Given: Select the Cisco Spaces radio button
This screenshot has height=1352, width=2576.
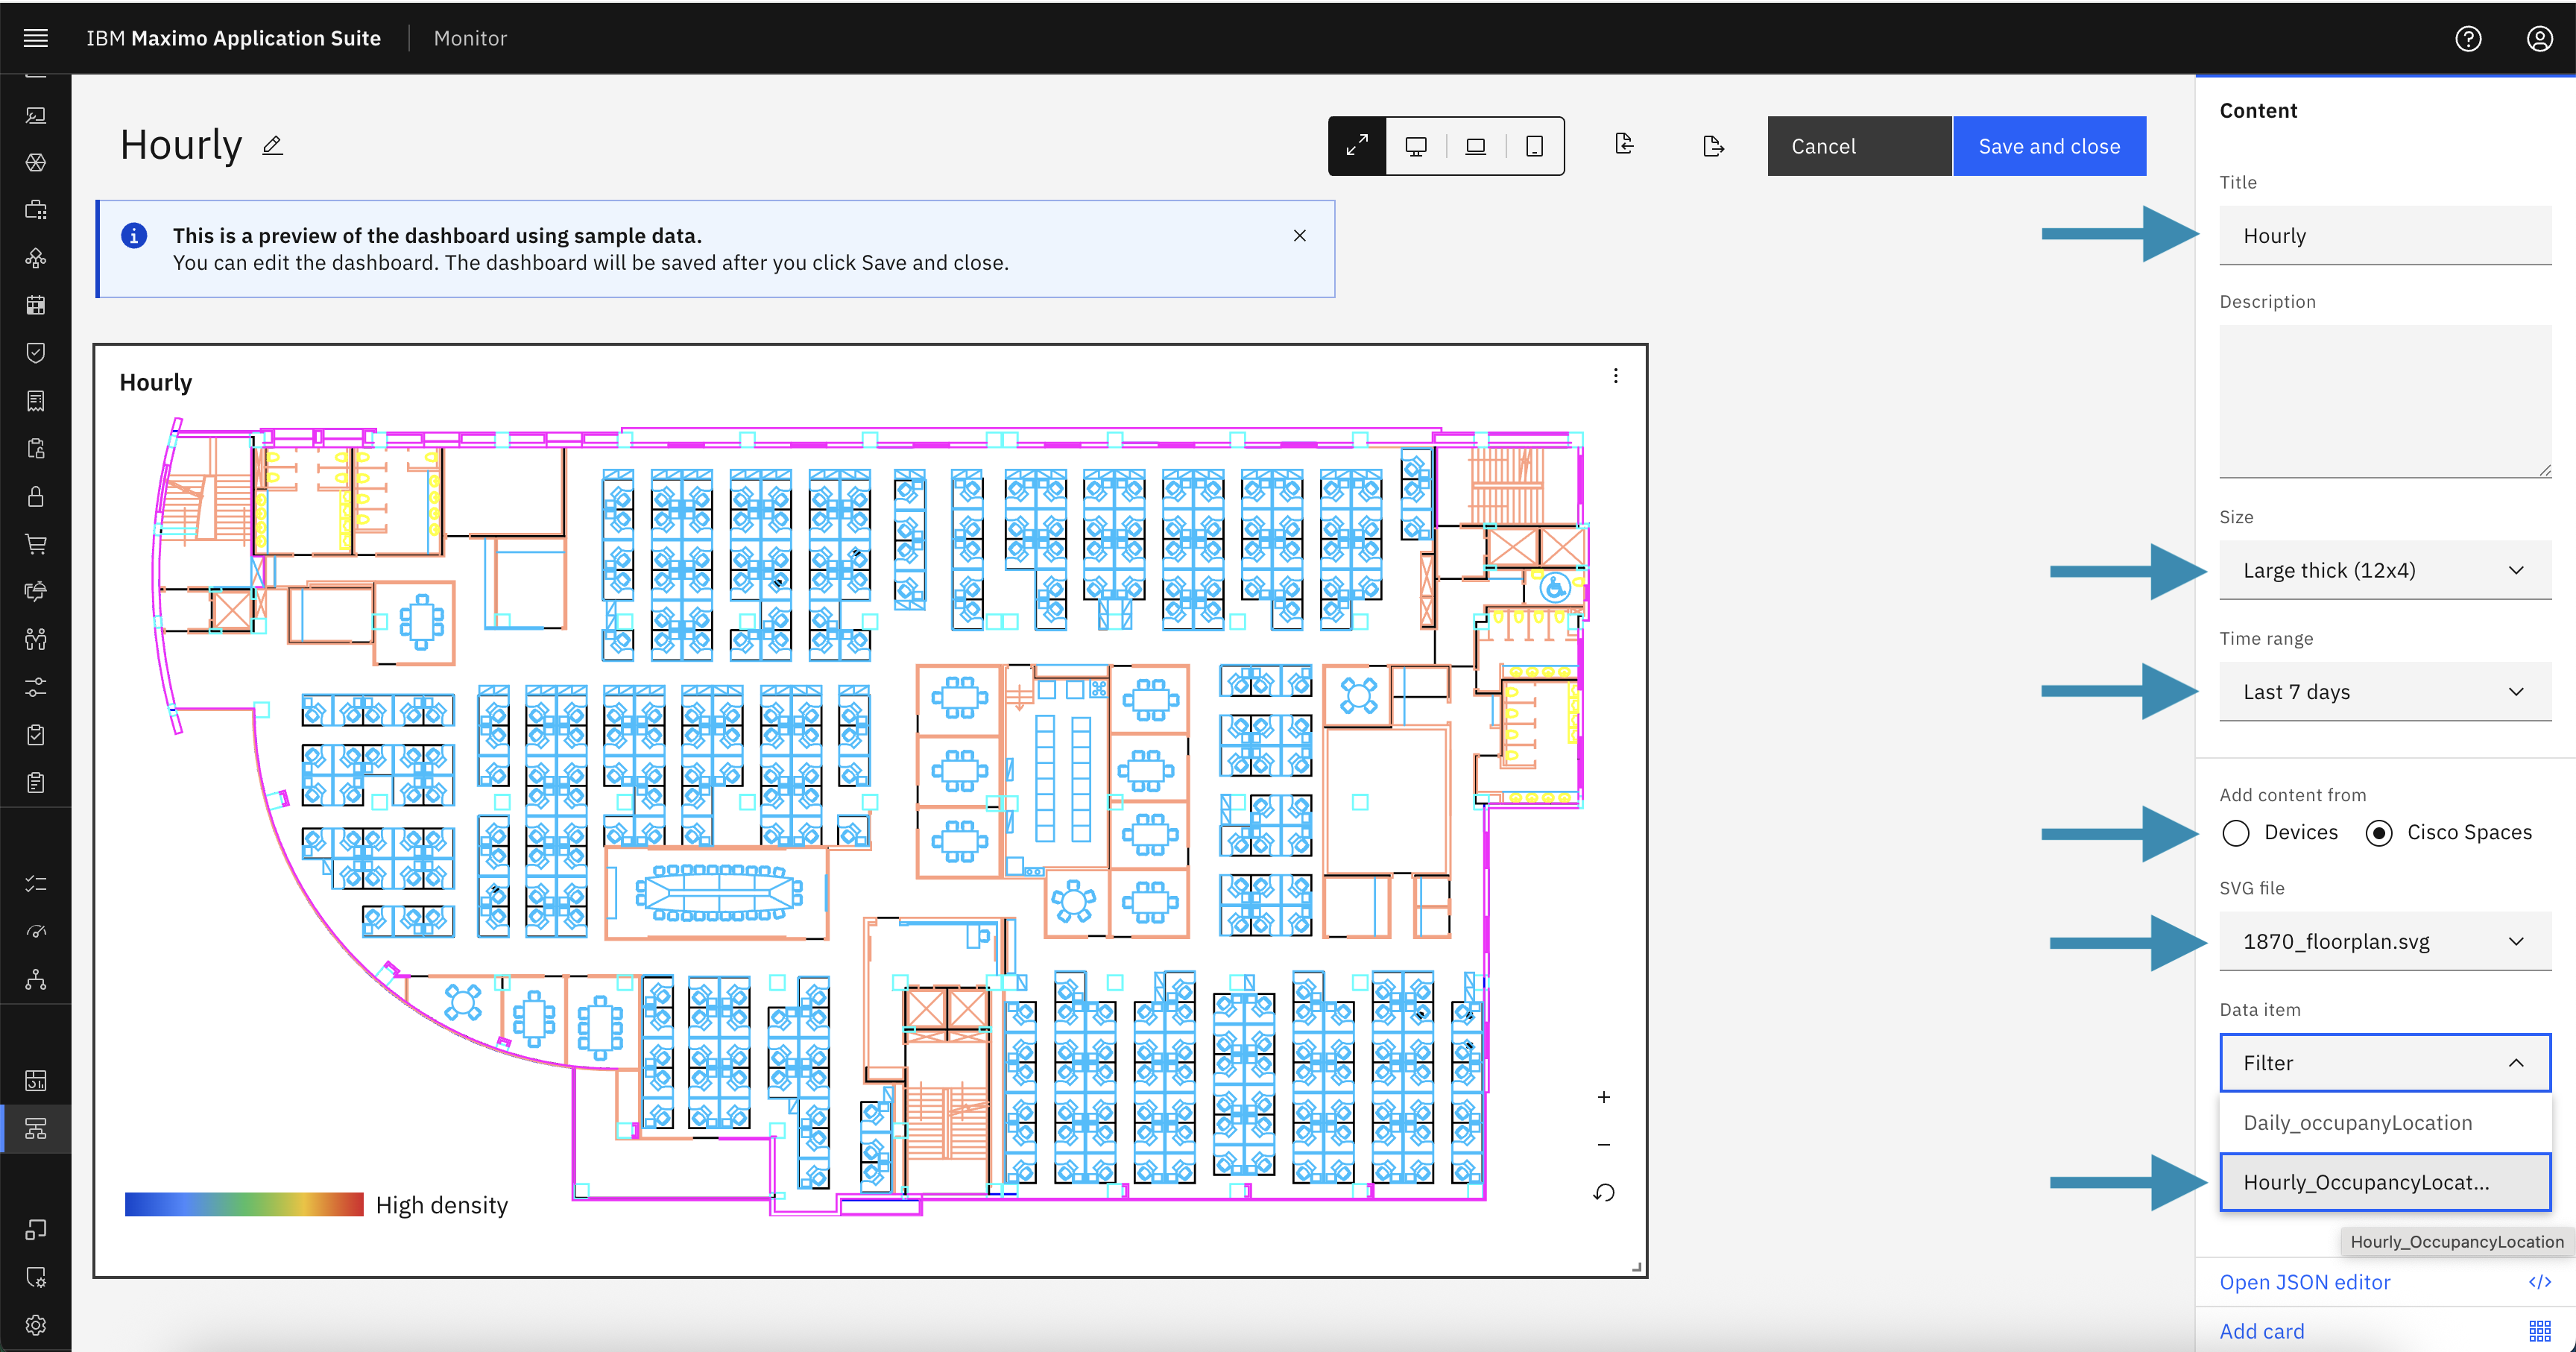Looking at the screenshot, I should pyautogui.click(x=2379, y=833).
